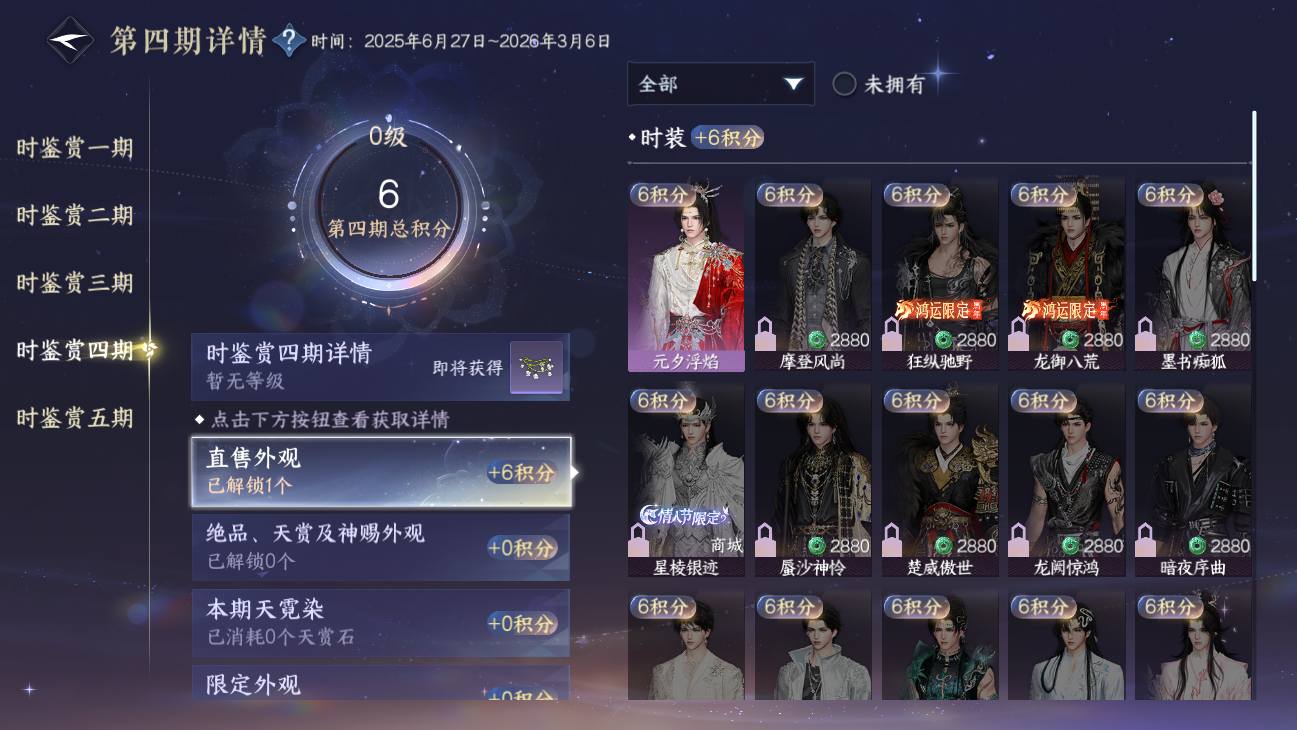Click the back arrow diamond icon
Image resolution: width=1297 pixels, height=730 pixels.
pyautogui.click(x=70, y=41)
